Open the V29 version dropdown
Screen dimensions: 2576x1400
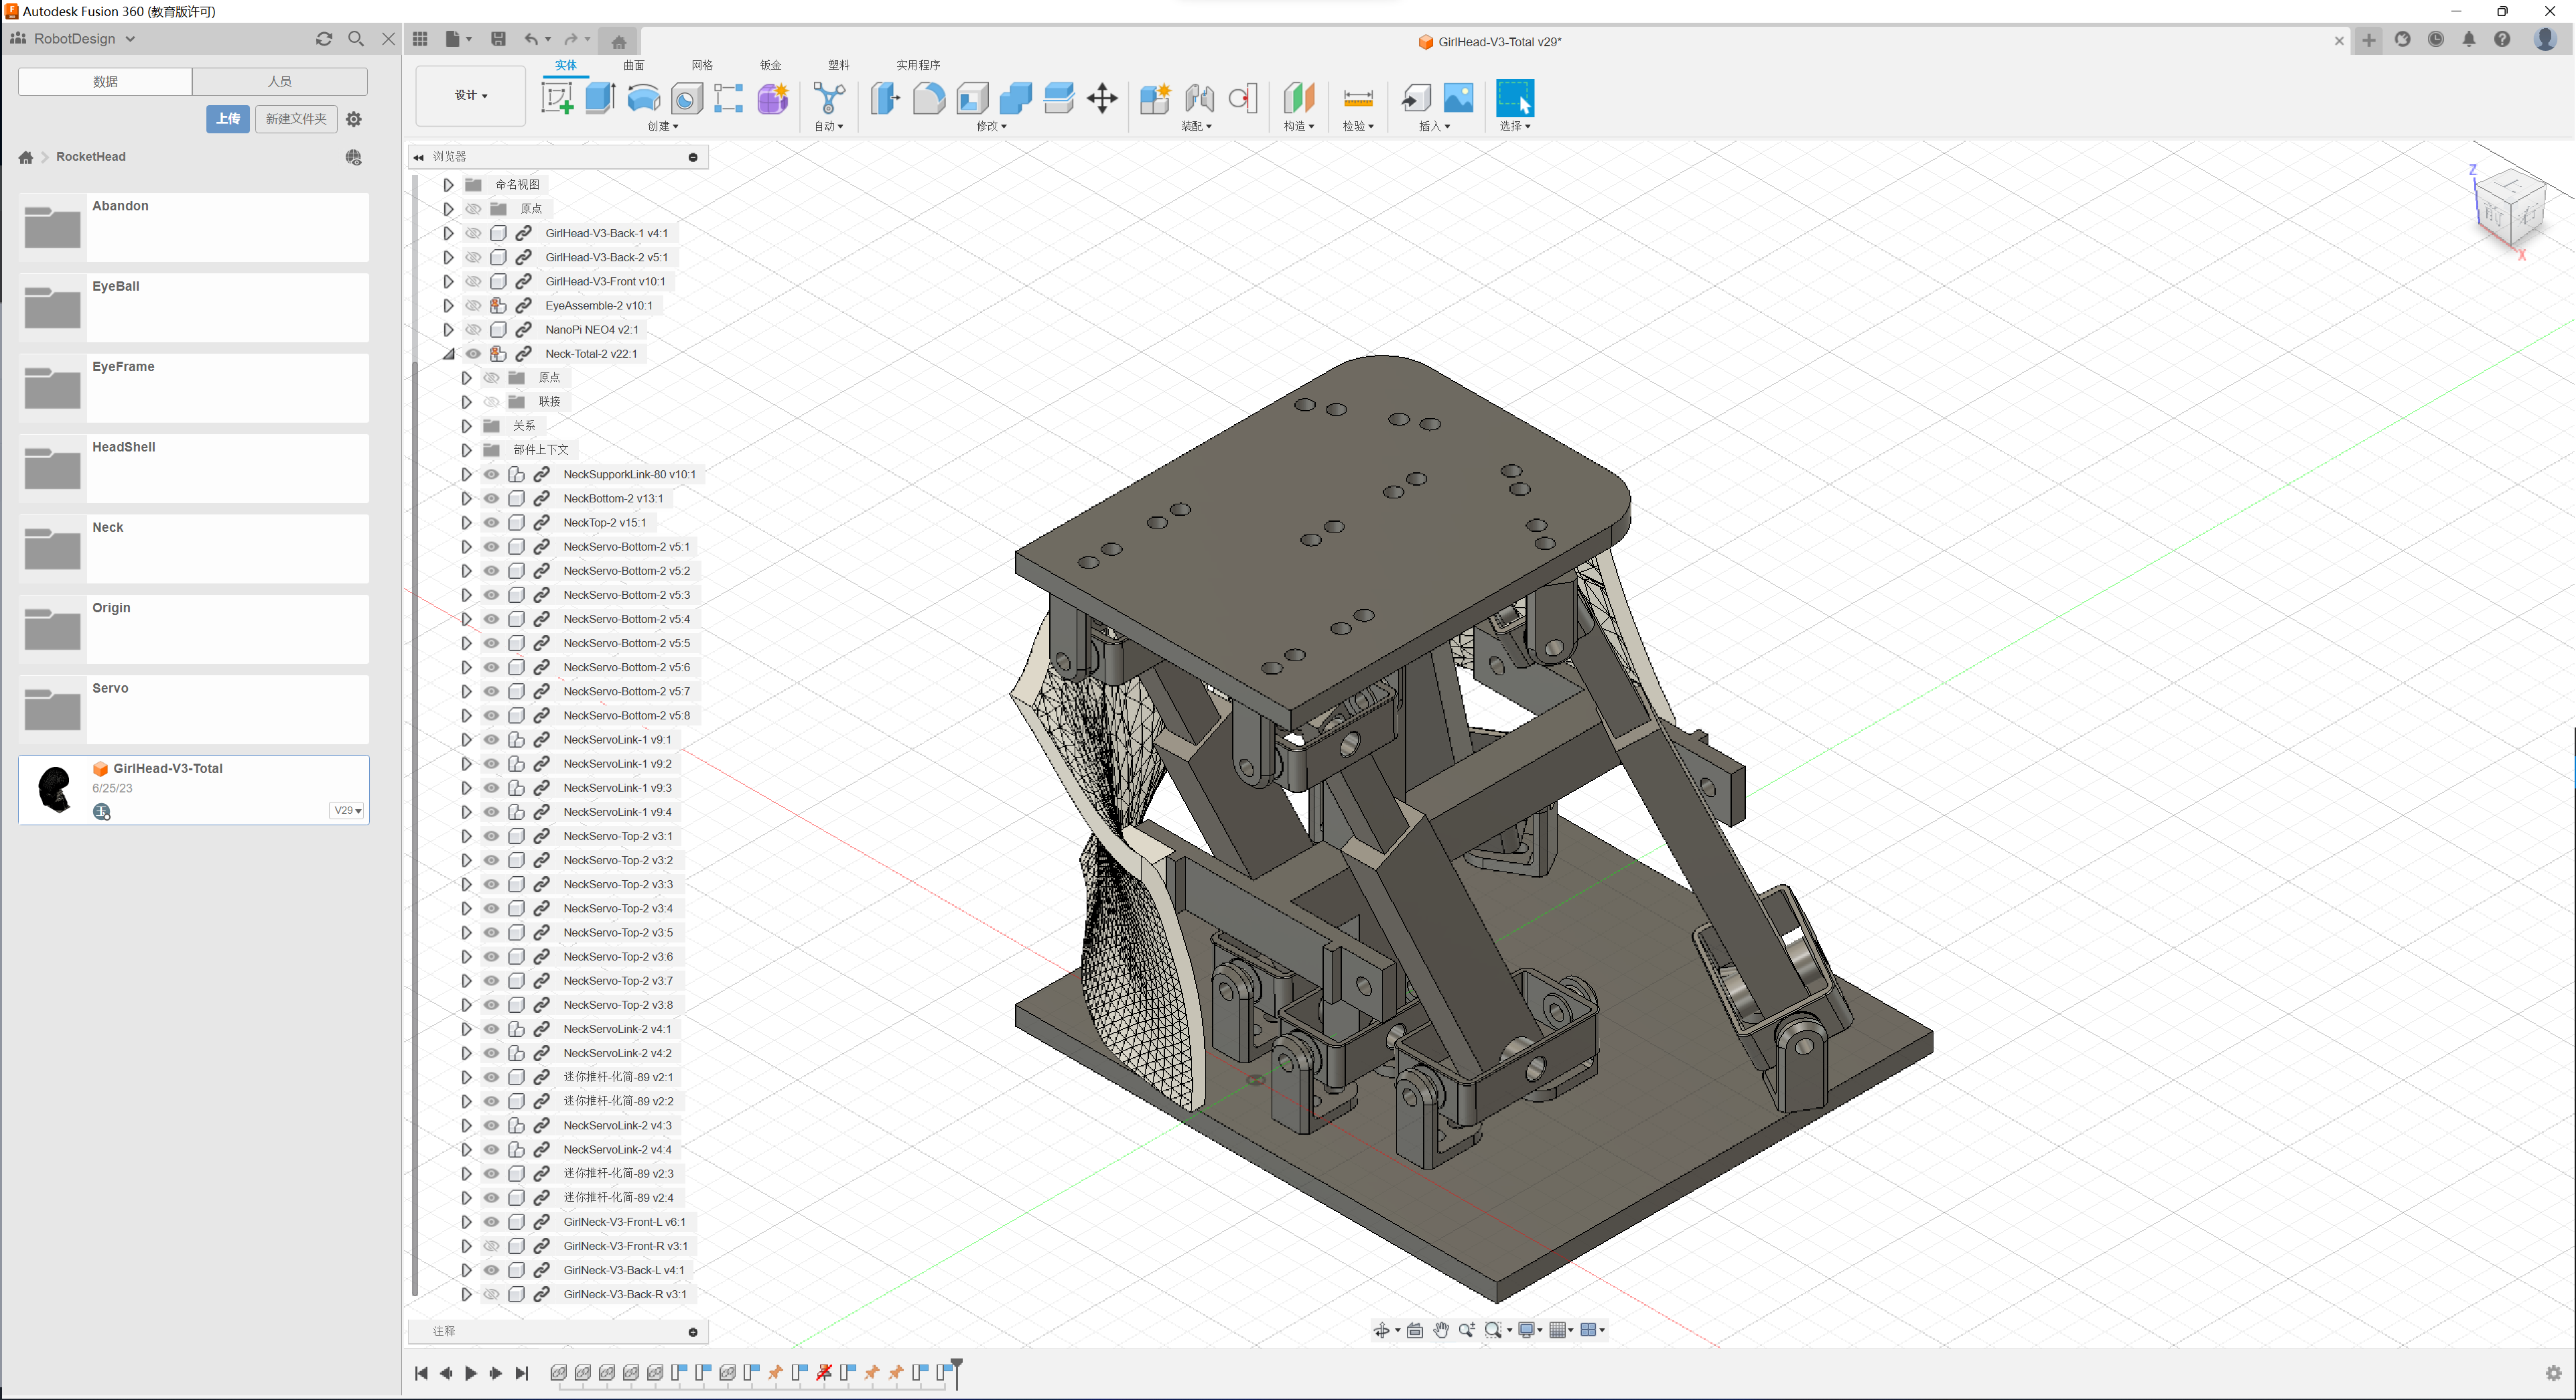point(347,810)
